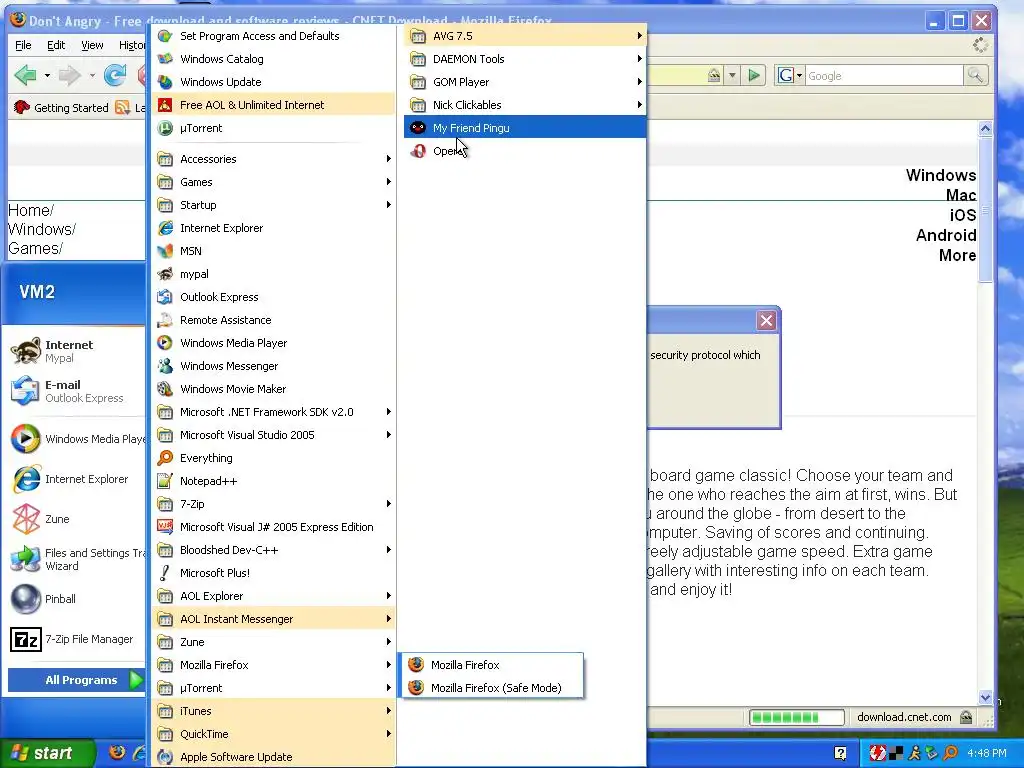Click the page scrollbar down arrow
Viewport: 1024px width, 768px height.
coord(985,697)
